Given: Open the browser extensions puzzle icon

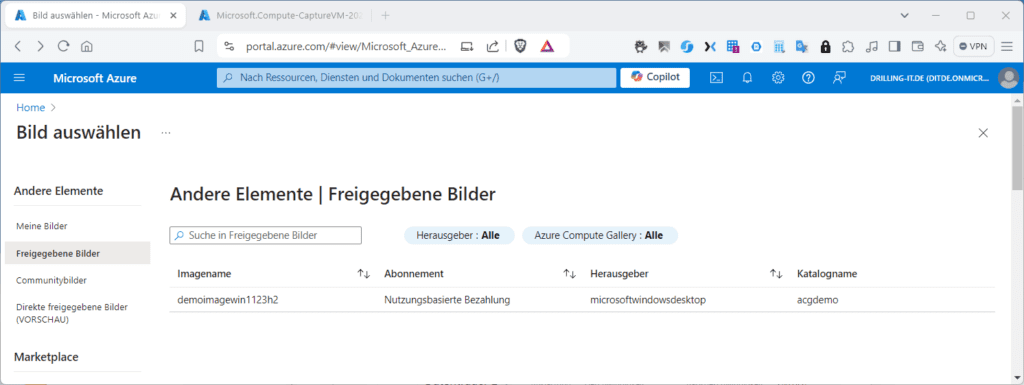Looking at the screenshot, I should tap(848, 46).
